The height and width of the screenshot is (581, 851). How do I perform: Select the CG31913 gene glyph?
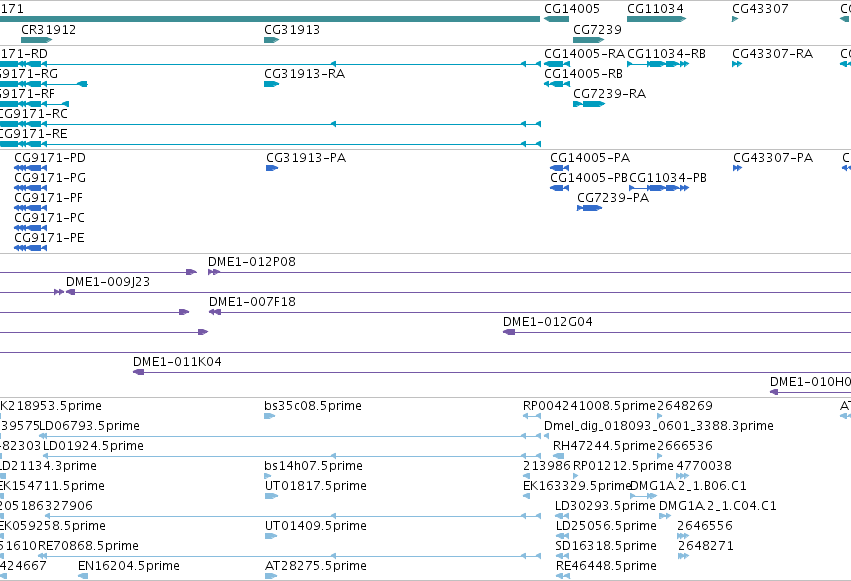271,40
